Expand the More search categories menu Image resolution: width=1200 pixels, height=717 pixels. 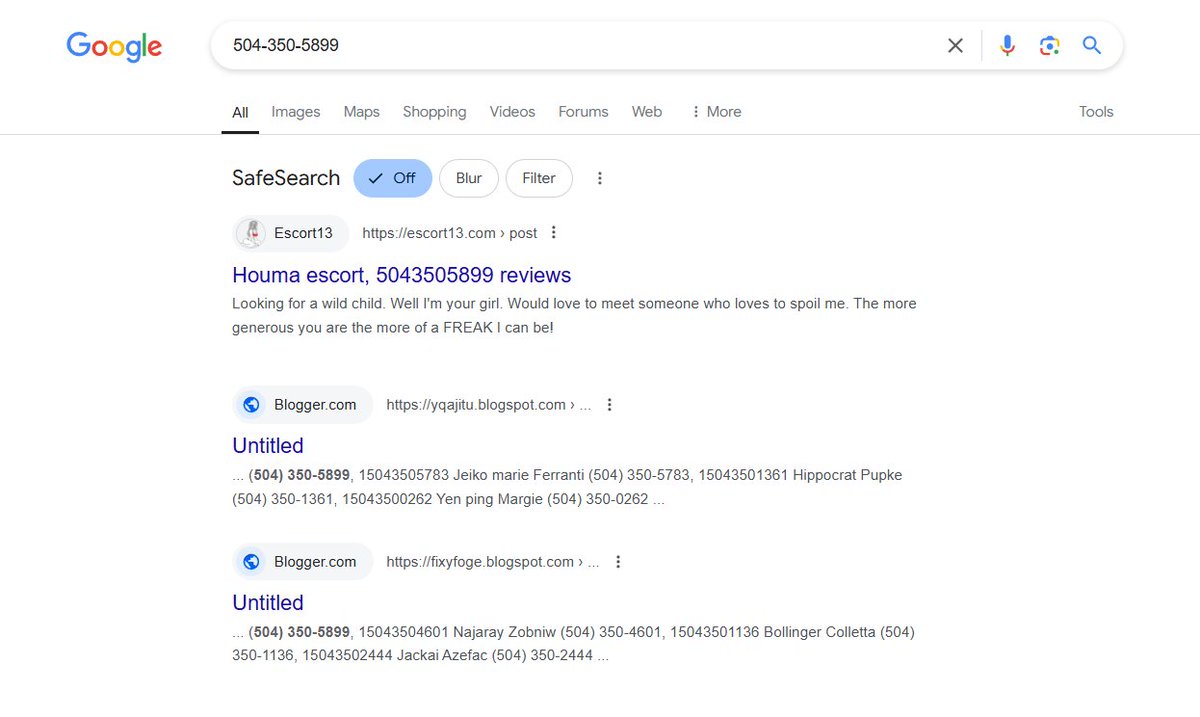pyautogui.click(x=716, y=112)
